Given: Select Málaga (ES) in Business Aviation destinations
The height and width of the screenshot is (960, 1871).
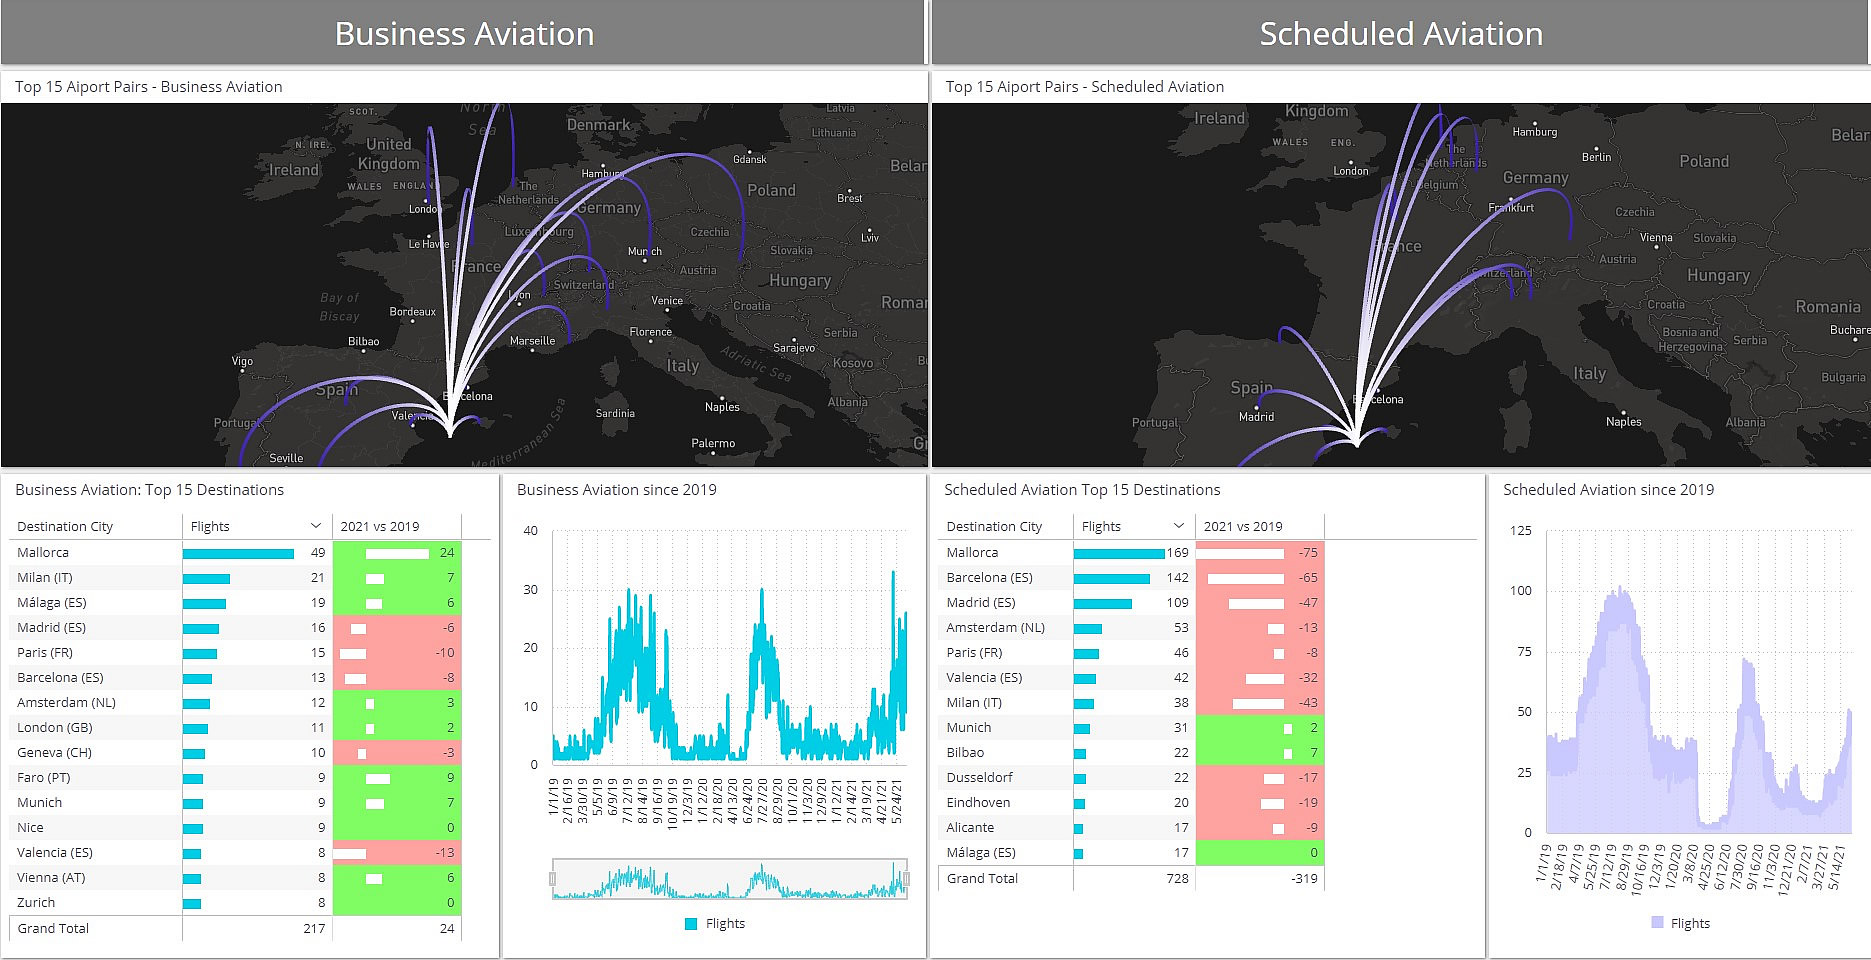Looking at the screenshot, I should 52,602.
